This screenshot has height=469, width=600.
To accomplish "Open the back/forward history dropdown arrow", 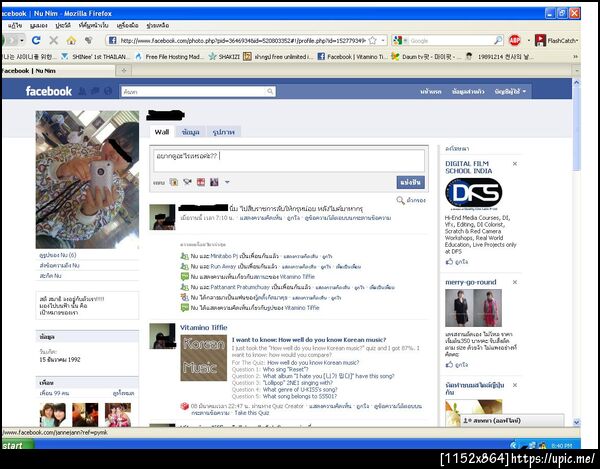I will click(x=22, y=40).
